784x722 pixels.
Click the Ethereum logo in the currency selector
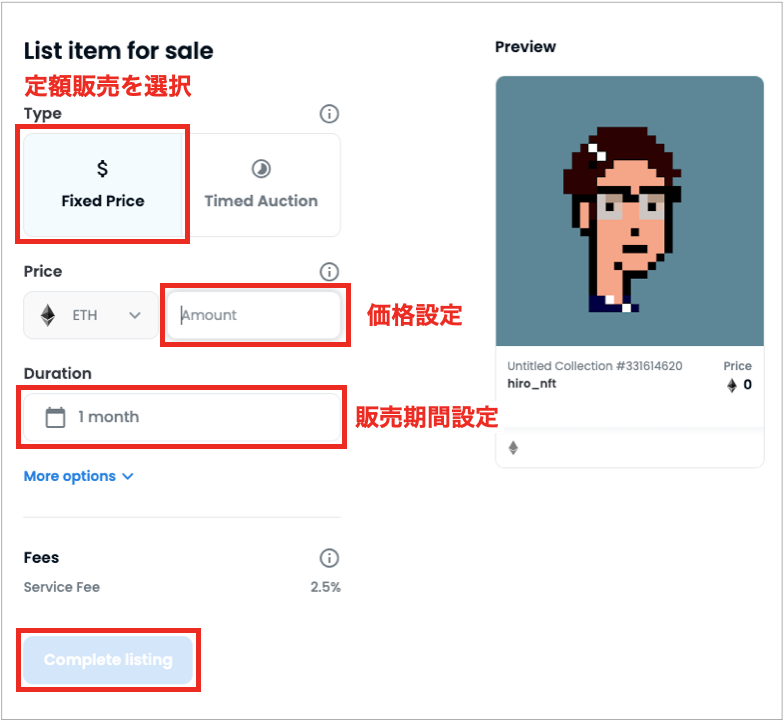click(x=48, y=316)
